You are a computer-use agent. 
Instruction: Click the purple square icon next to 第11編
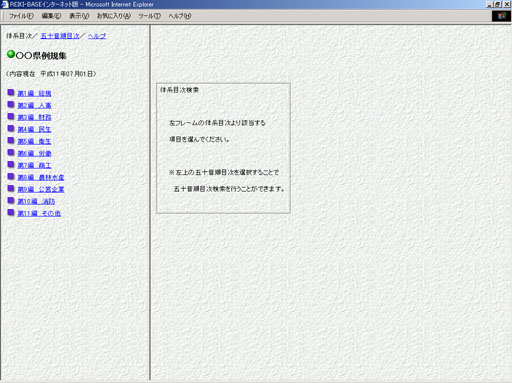pyautogui.click(x=11, y=213)
